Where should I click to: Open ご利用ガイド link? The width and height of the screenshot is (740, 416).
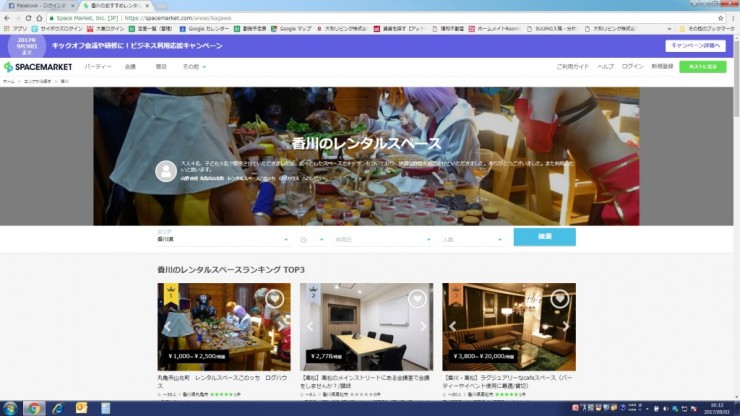[572, 67]
